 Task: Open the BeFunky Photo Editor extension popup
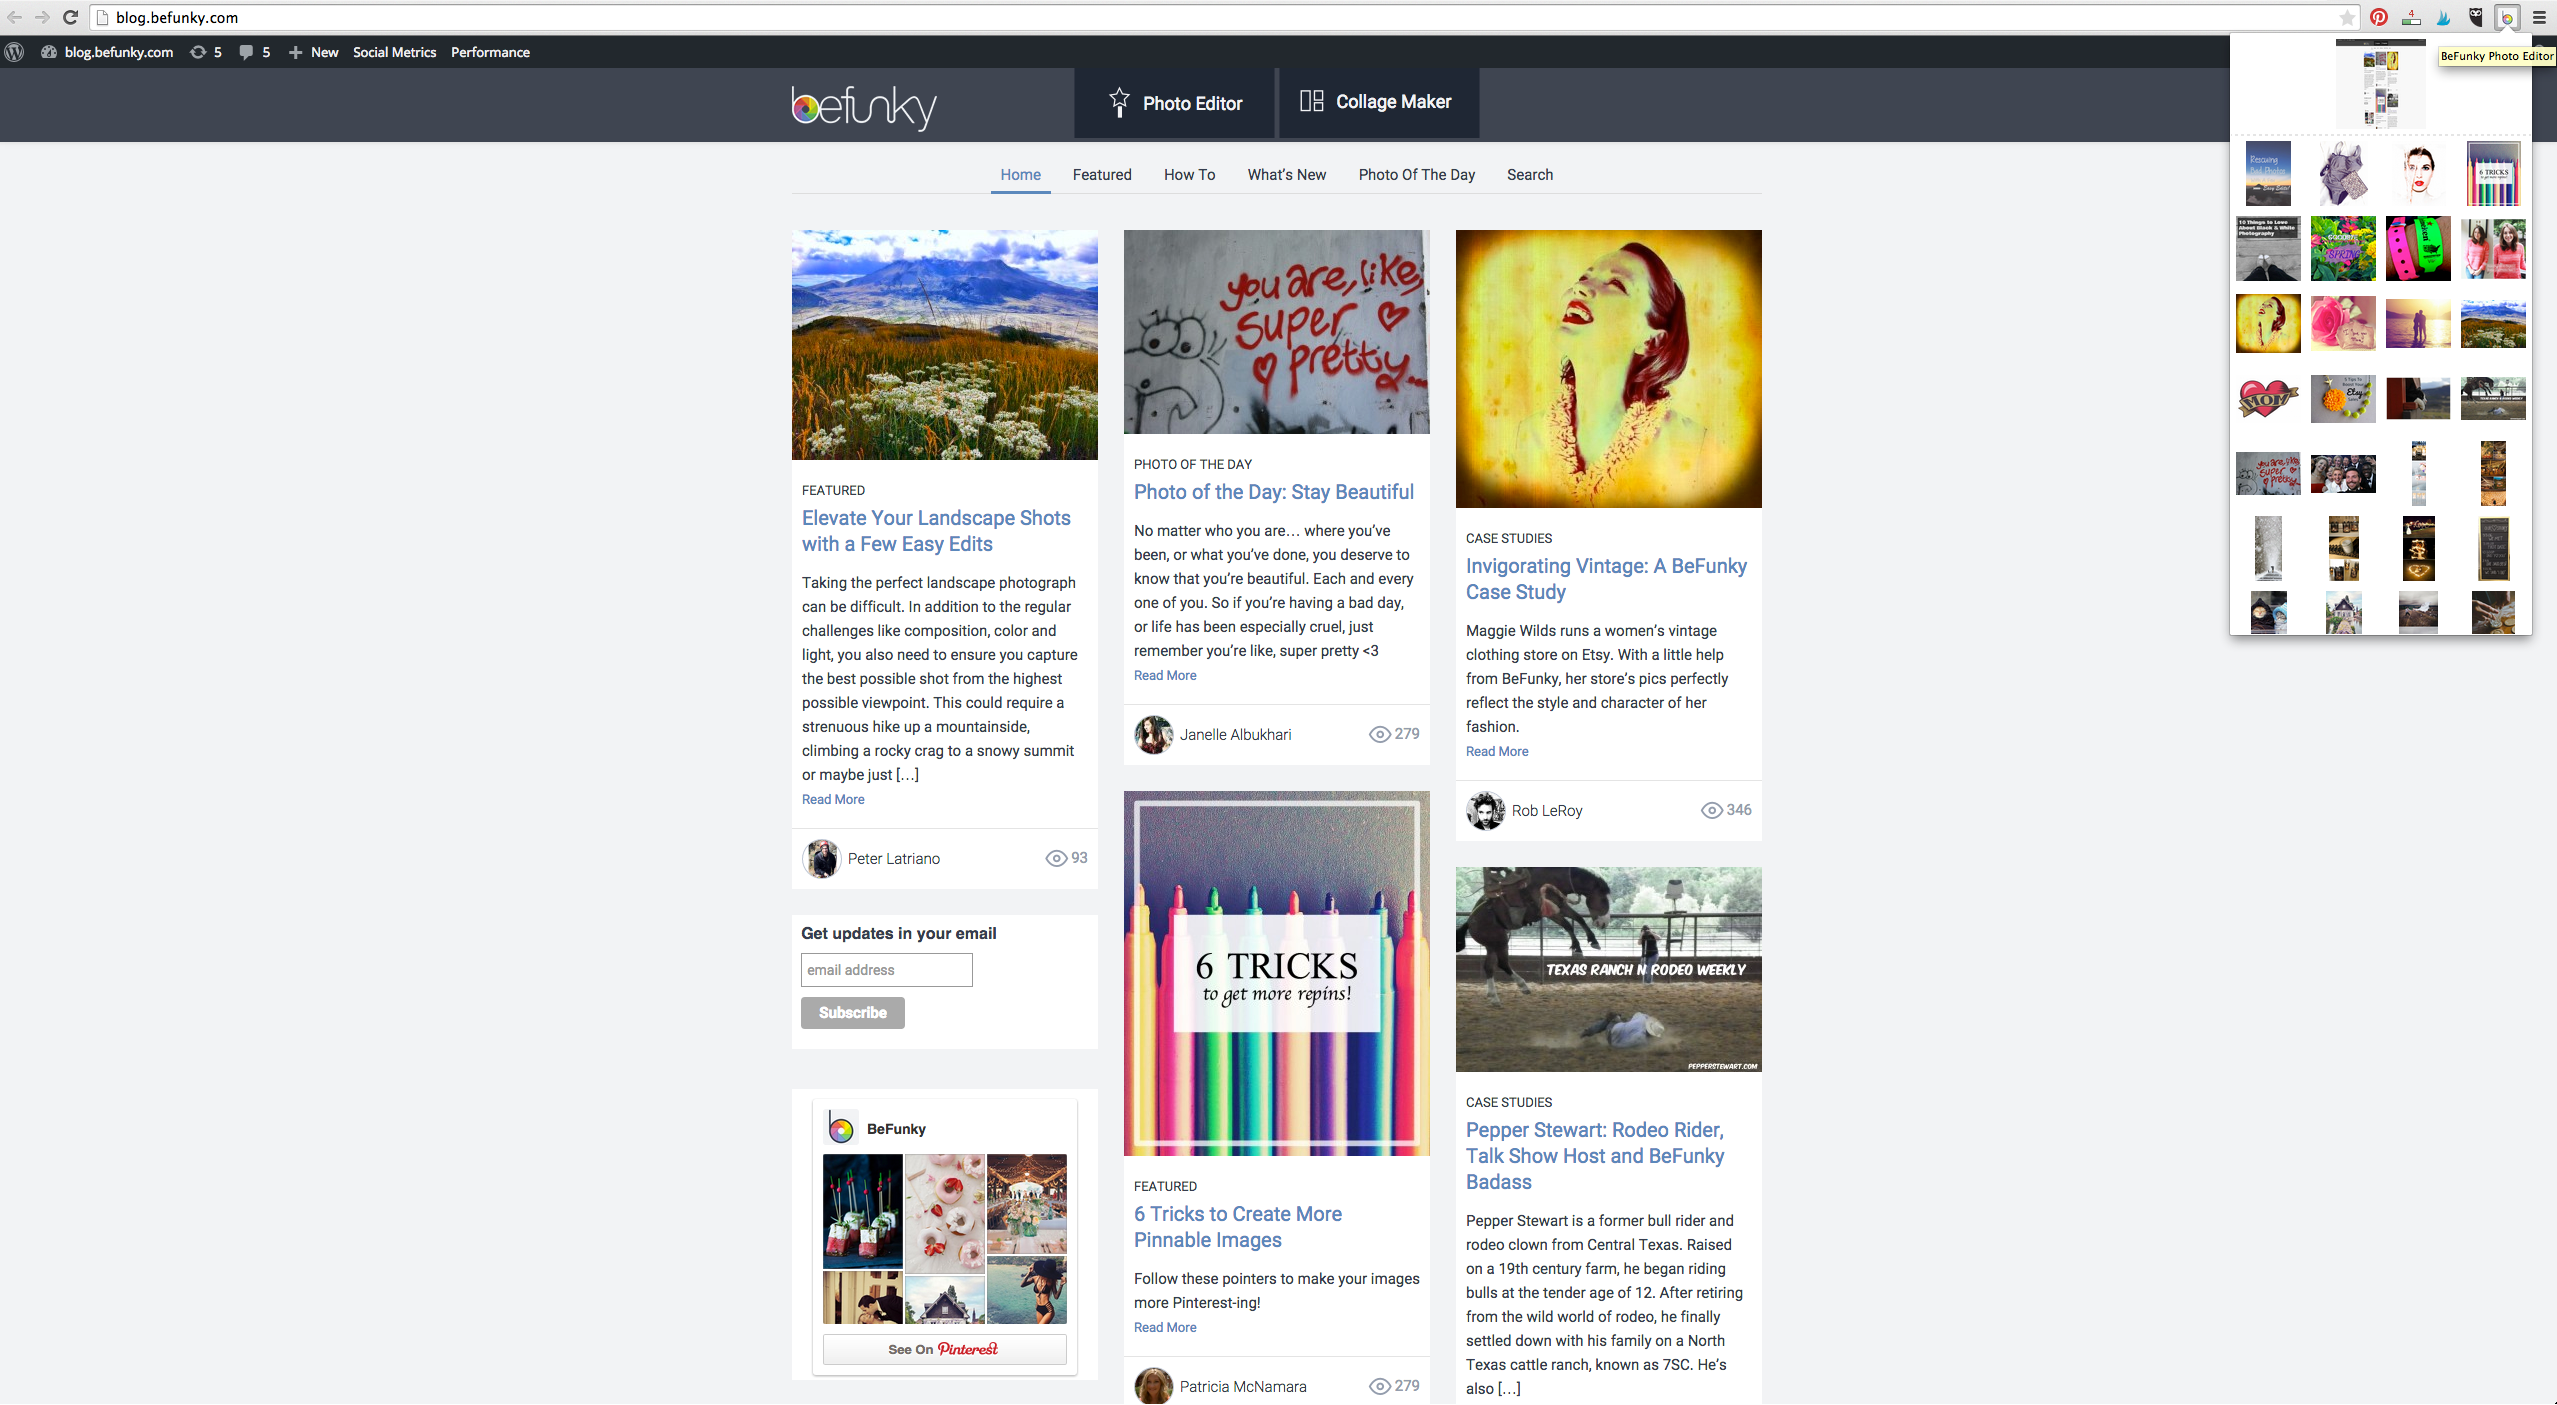coord(2508,17)
